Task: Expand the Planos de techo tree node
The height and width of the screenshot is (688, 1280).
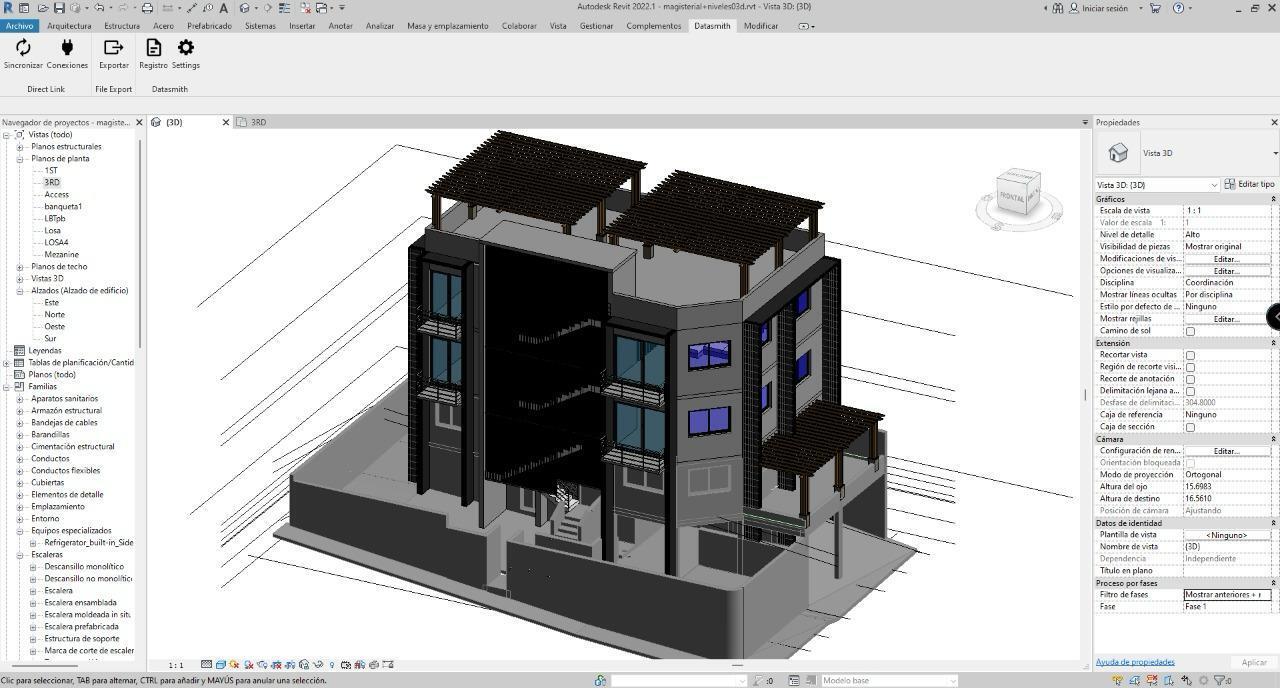Action: [20, 267]
